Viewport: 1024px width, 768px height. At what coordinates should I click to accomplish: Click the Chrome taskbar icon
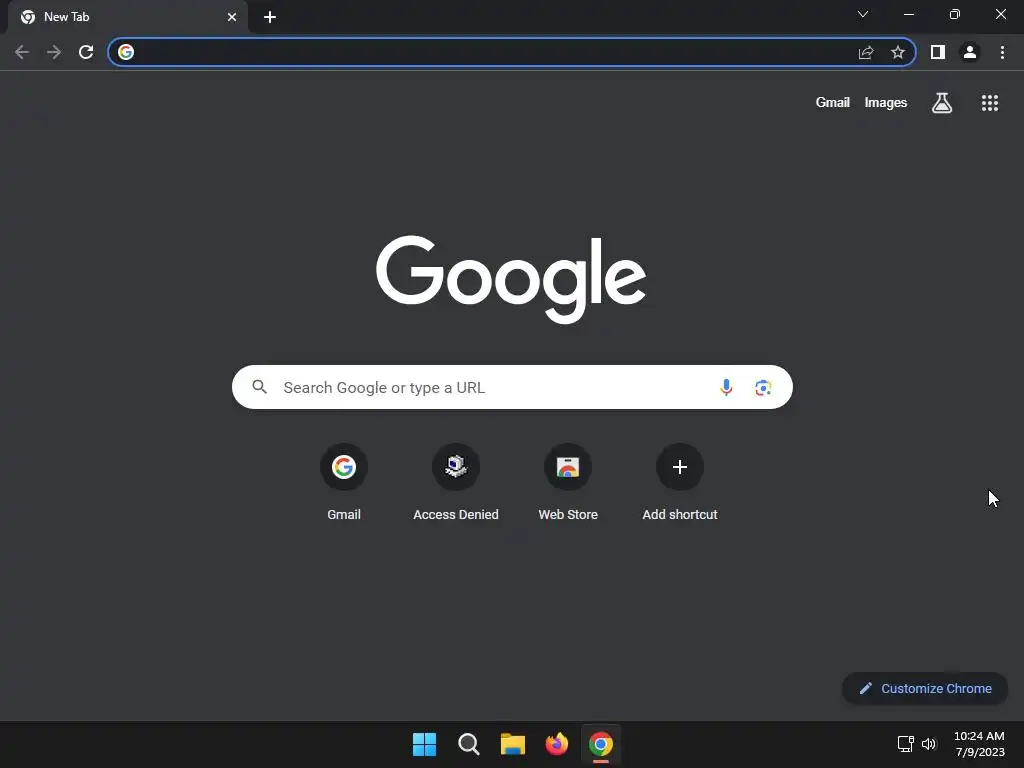pos(601,744)
